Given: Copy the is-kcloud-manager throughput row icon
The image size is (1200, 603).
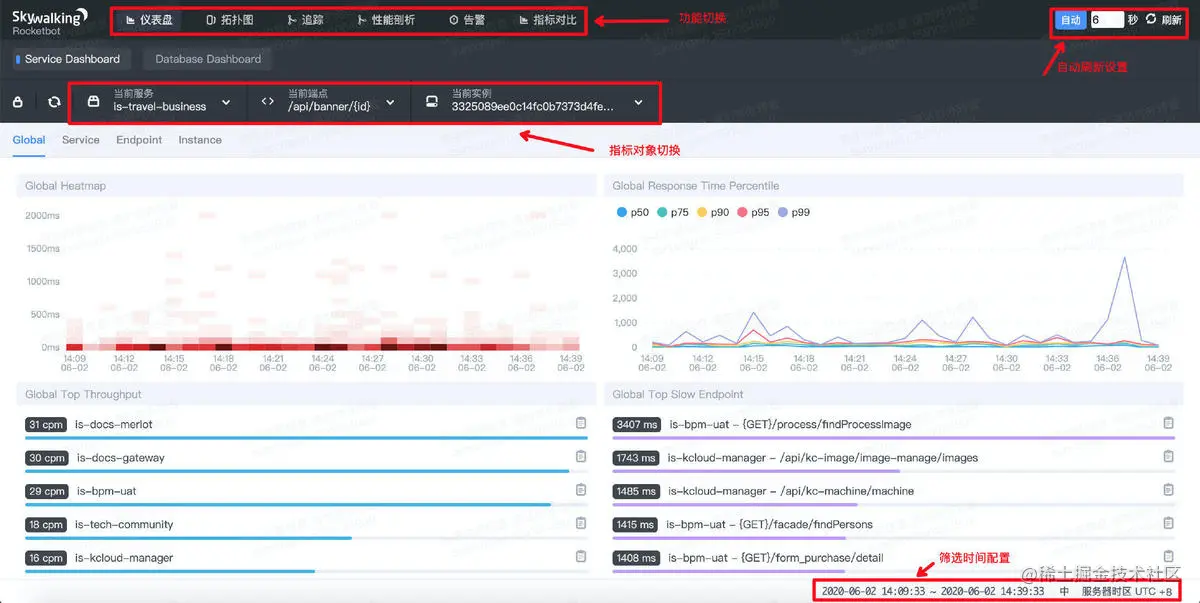Looking at the screenshot, I should 581,557.
